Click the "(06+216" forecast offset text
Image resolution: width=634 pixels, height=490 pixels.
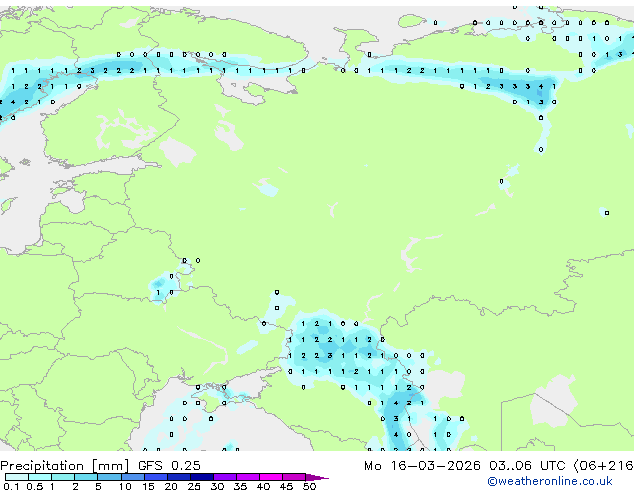coord(603,466)
